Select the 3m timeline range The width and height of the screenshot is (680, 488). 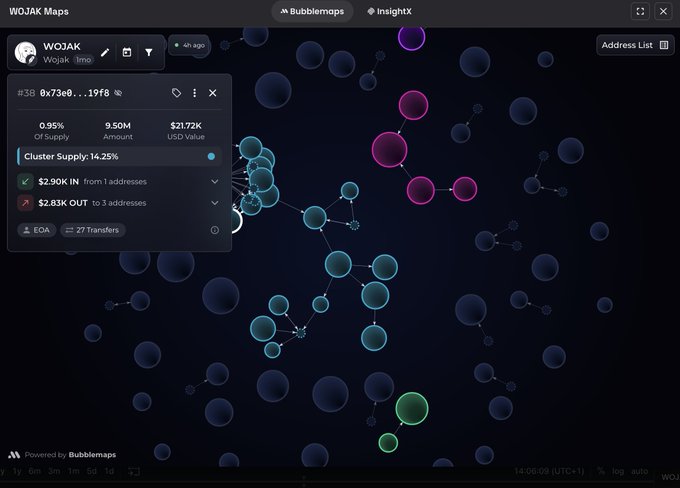pos(54,471)
